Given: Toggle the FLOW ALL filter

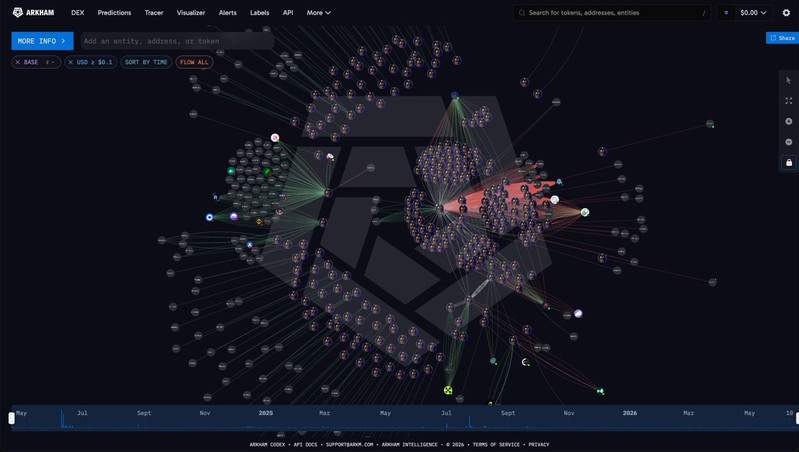Looking at the screenshot, I should tap(194, 62).
